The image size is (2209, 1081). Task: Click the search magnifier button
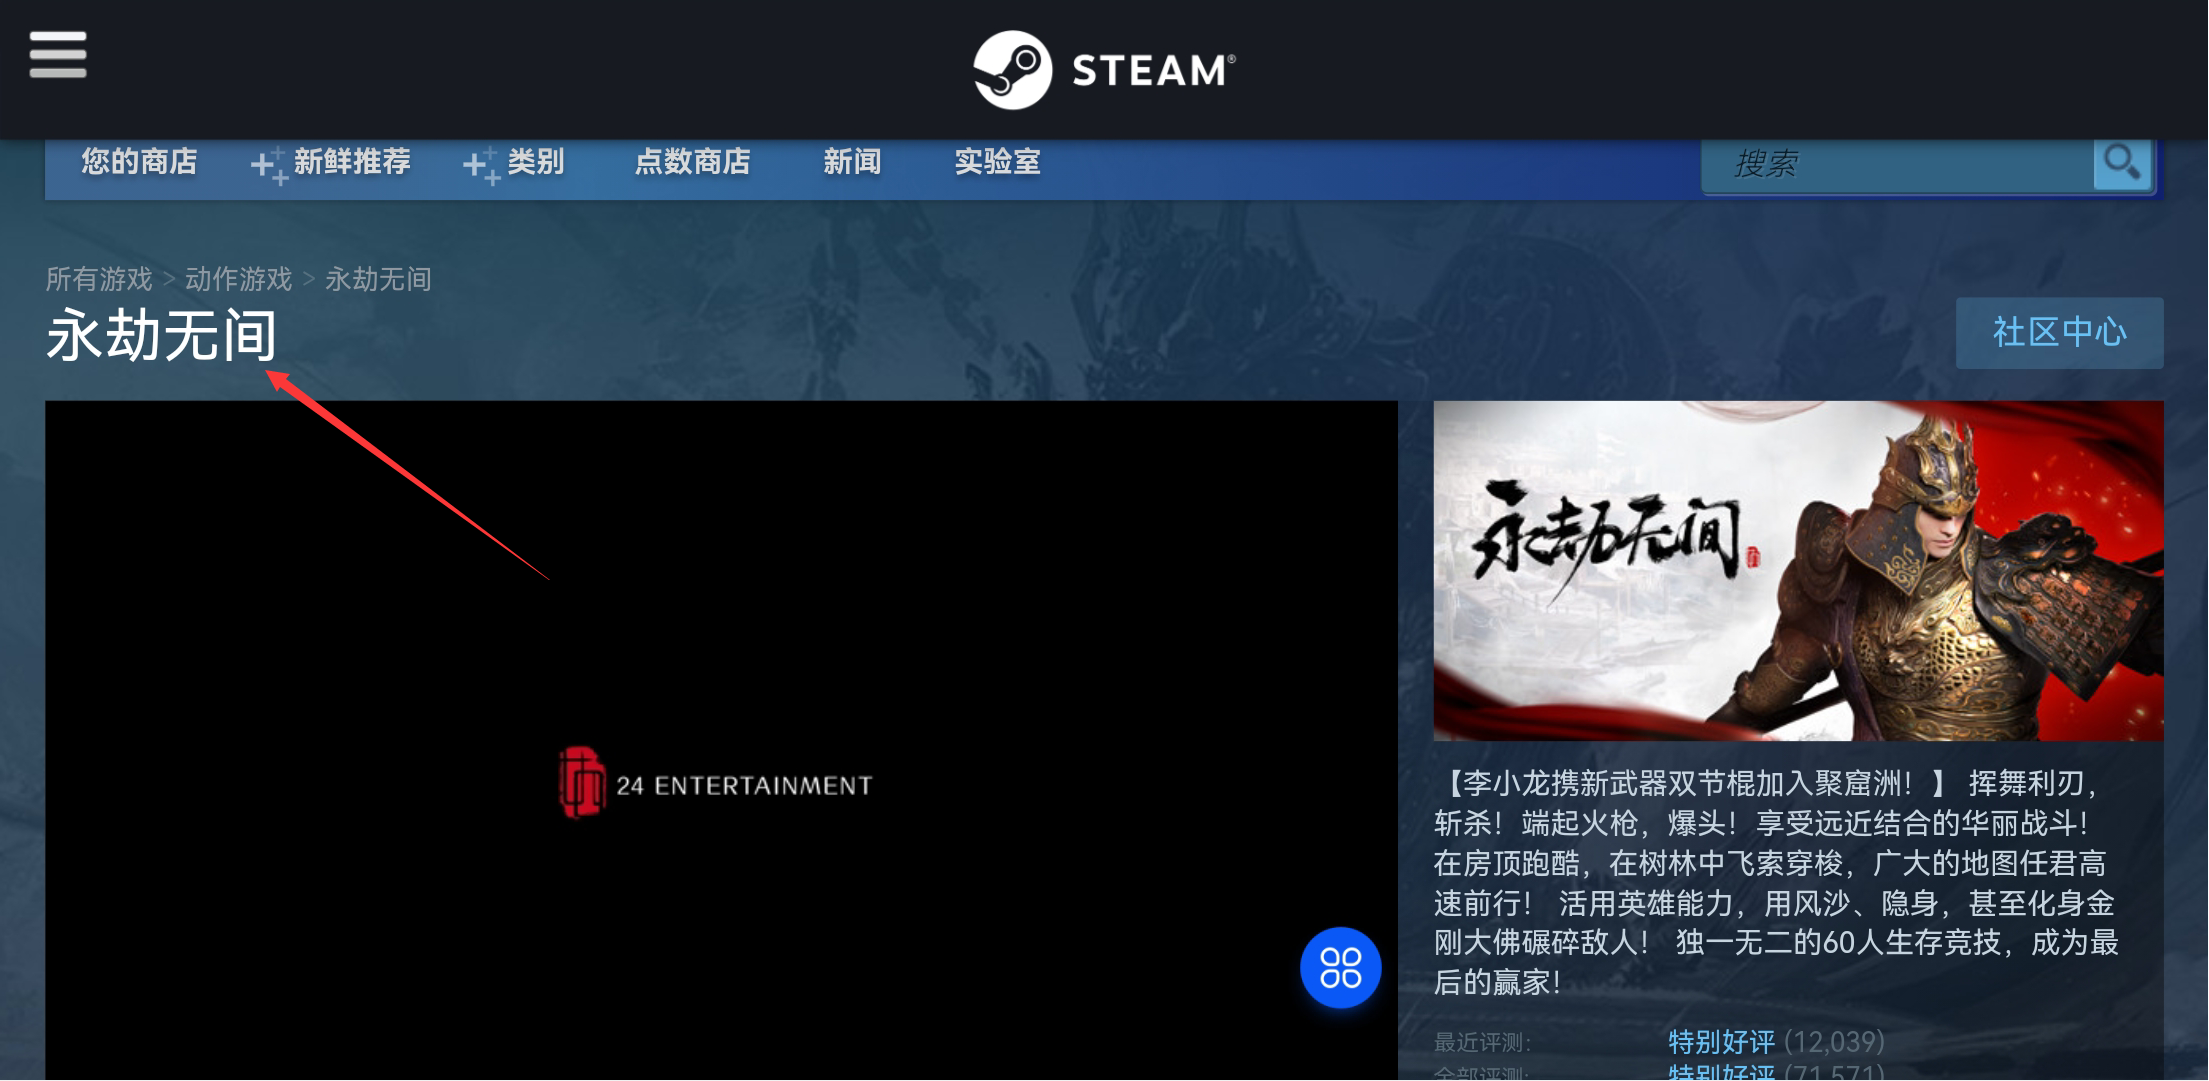[x=2122, y=163]
